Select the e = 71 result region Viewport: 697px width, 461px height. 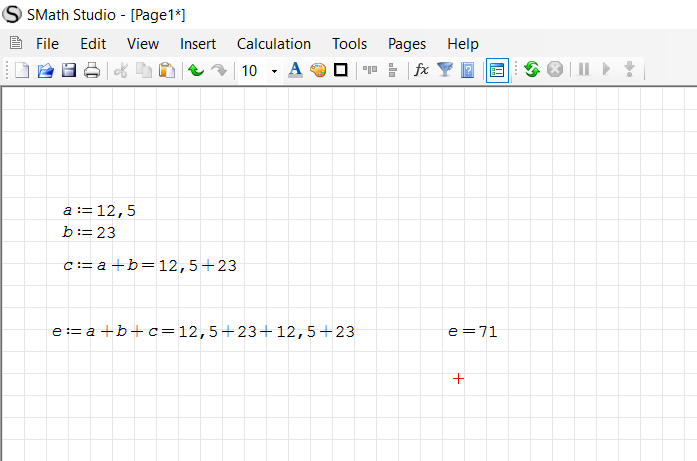coord(472,332)
